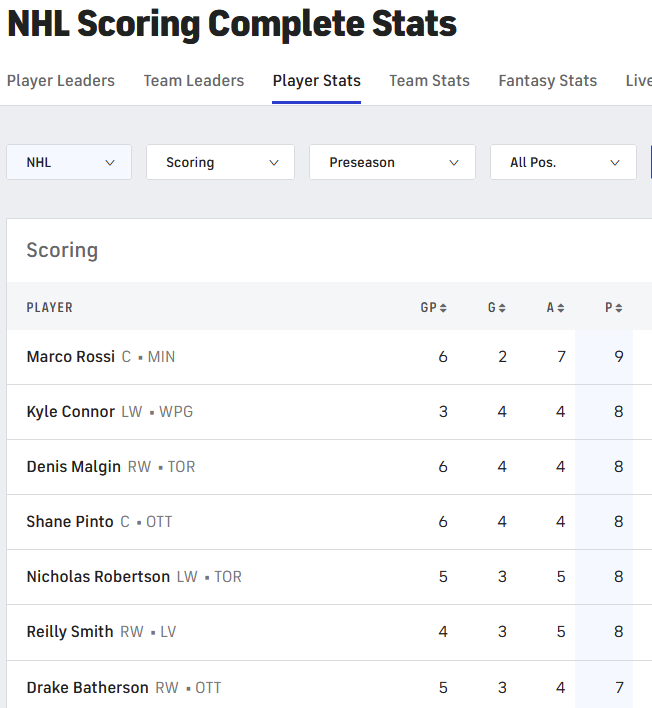Sort table by GP column arrows
Viewport: 652px width, 708px height.
click(x=443, y=308)
